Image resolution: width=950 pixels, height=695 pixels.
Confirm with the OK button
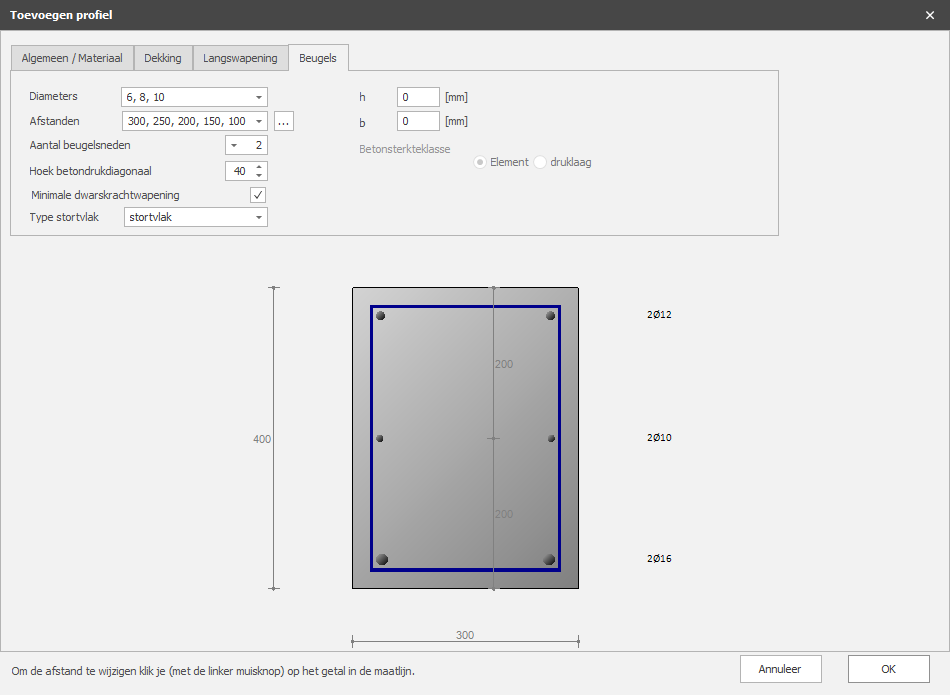889,669
